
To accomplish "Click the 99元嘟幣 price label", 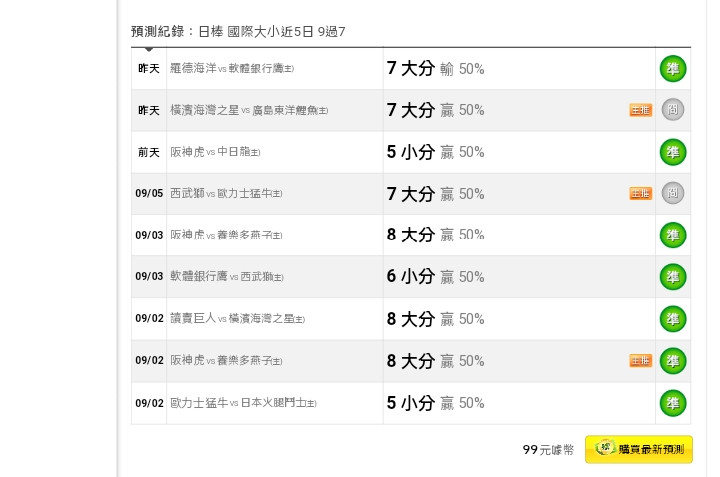I will 548,449.
